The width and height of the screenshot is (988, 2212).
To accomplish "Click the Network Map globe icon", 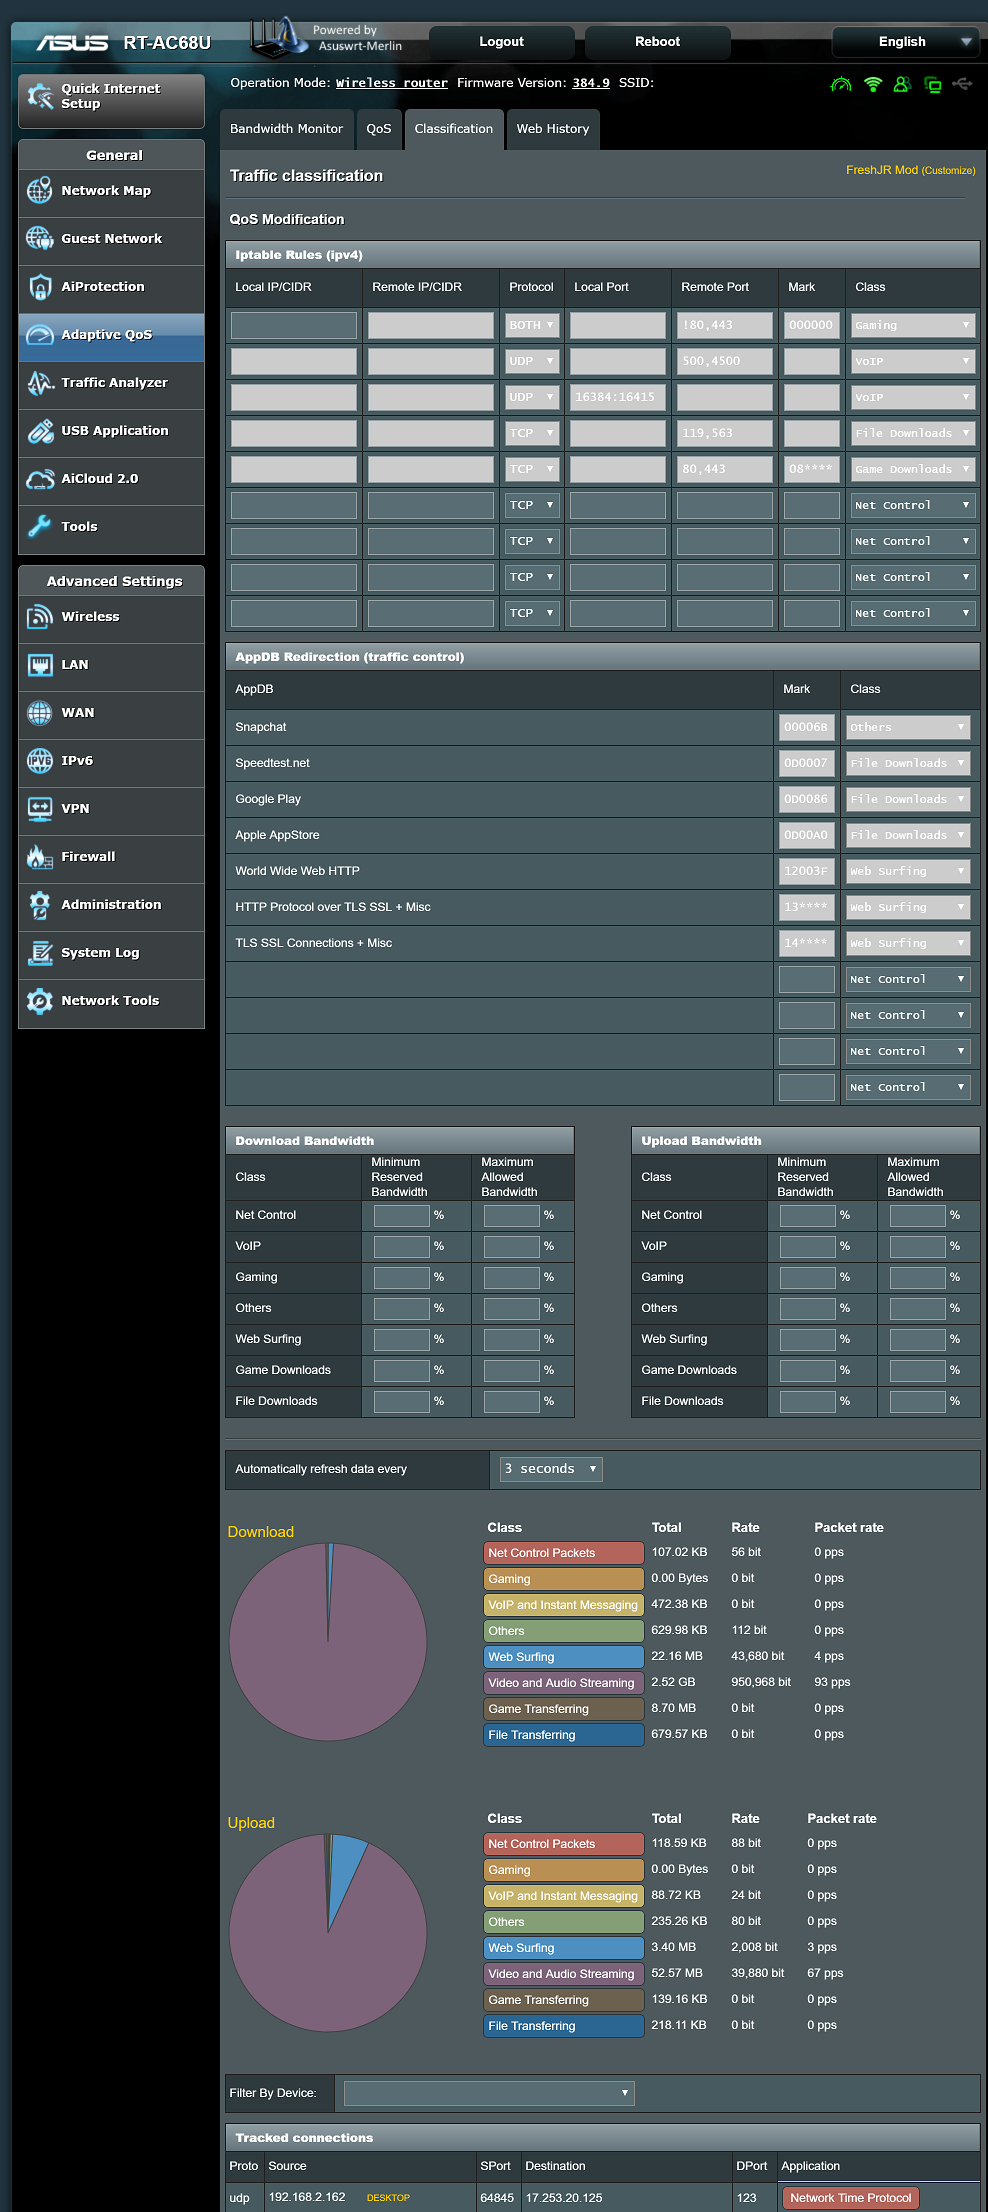I will pos(40,191).
